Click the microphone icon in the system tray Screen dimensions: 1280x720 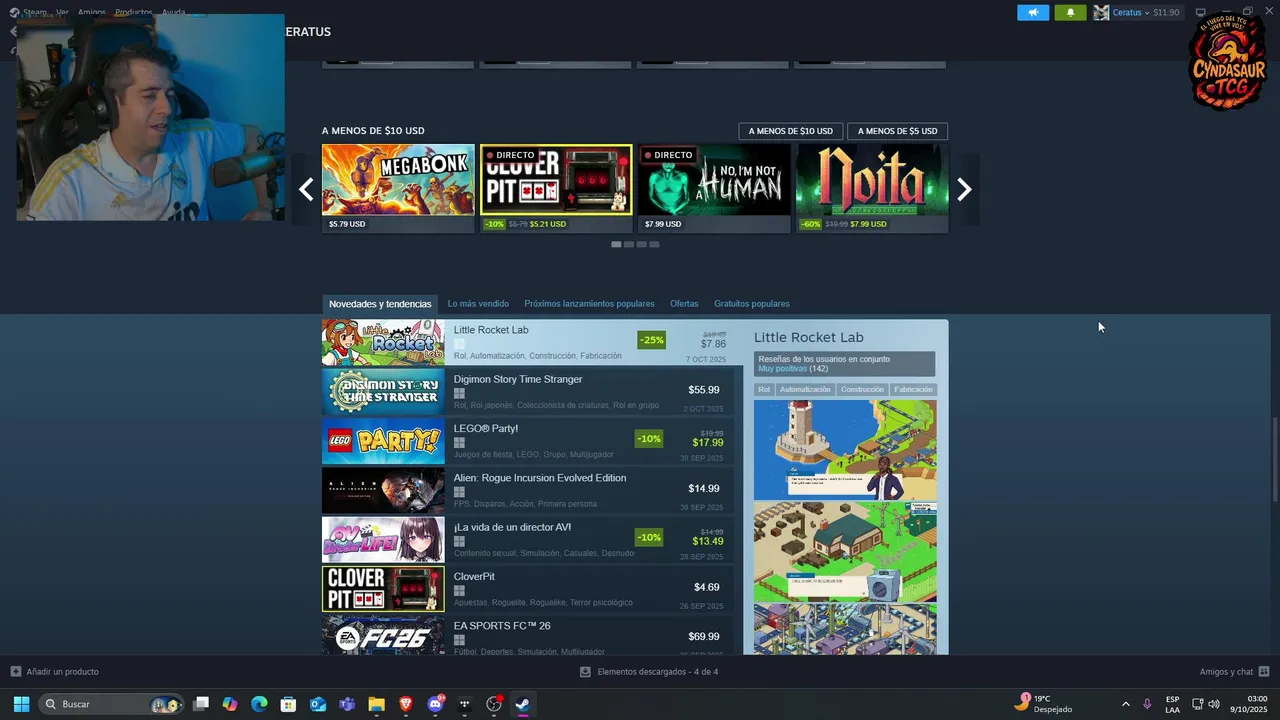(1147, 704)
